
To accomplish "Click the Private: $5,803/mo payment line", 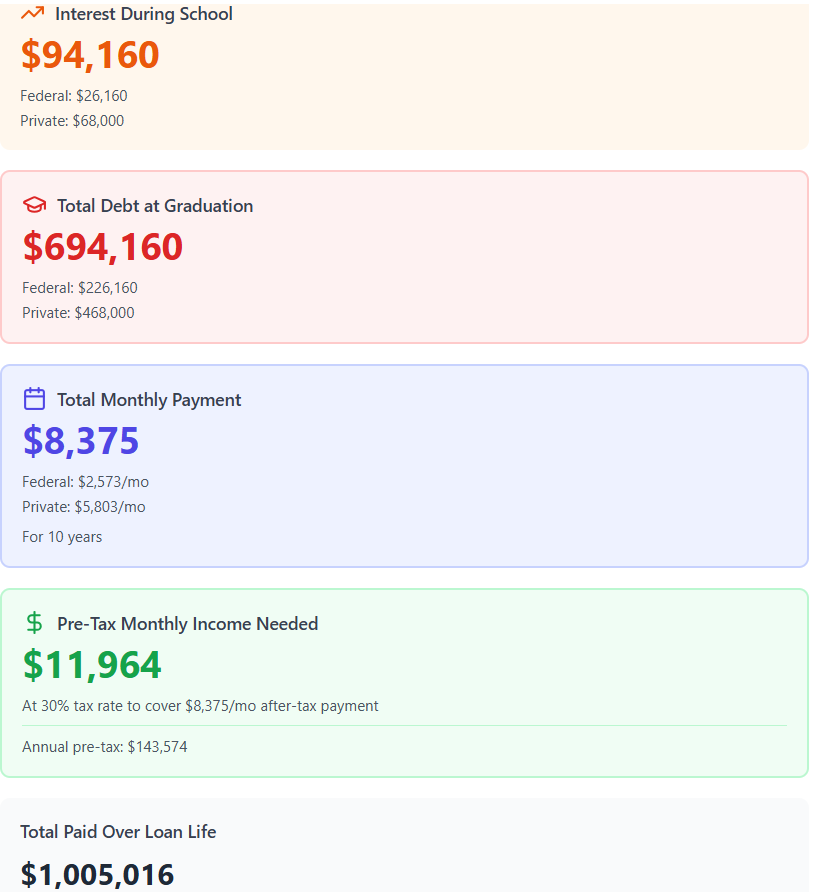I will pos(84,507).
